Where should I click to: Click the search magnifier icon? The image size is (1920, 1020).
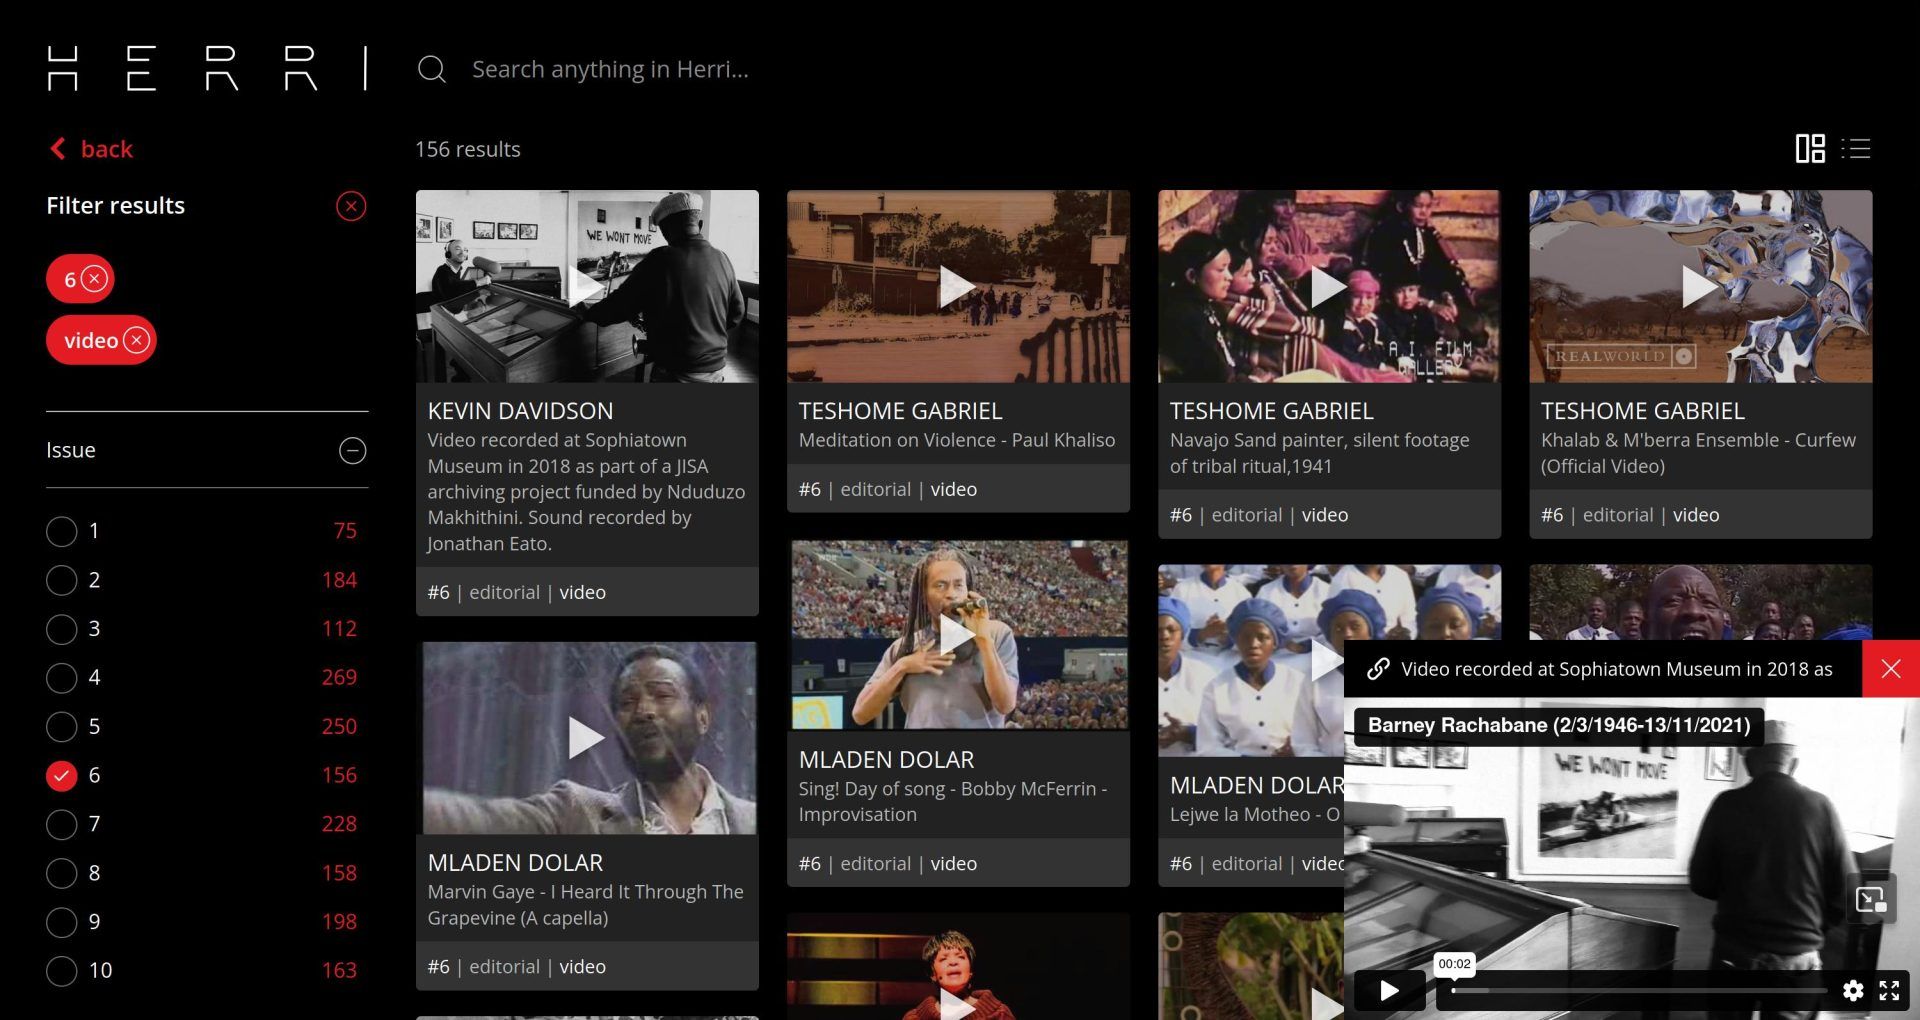click(x=431, y=69)
